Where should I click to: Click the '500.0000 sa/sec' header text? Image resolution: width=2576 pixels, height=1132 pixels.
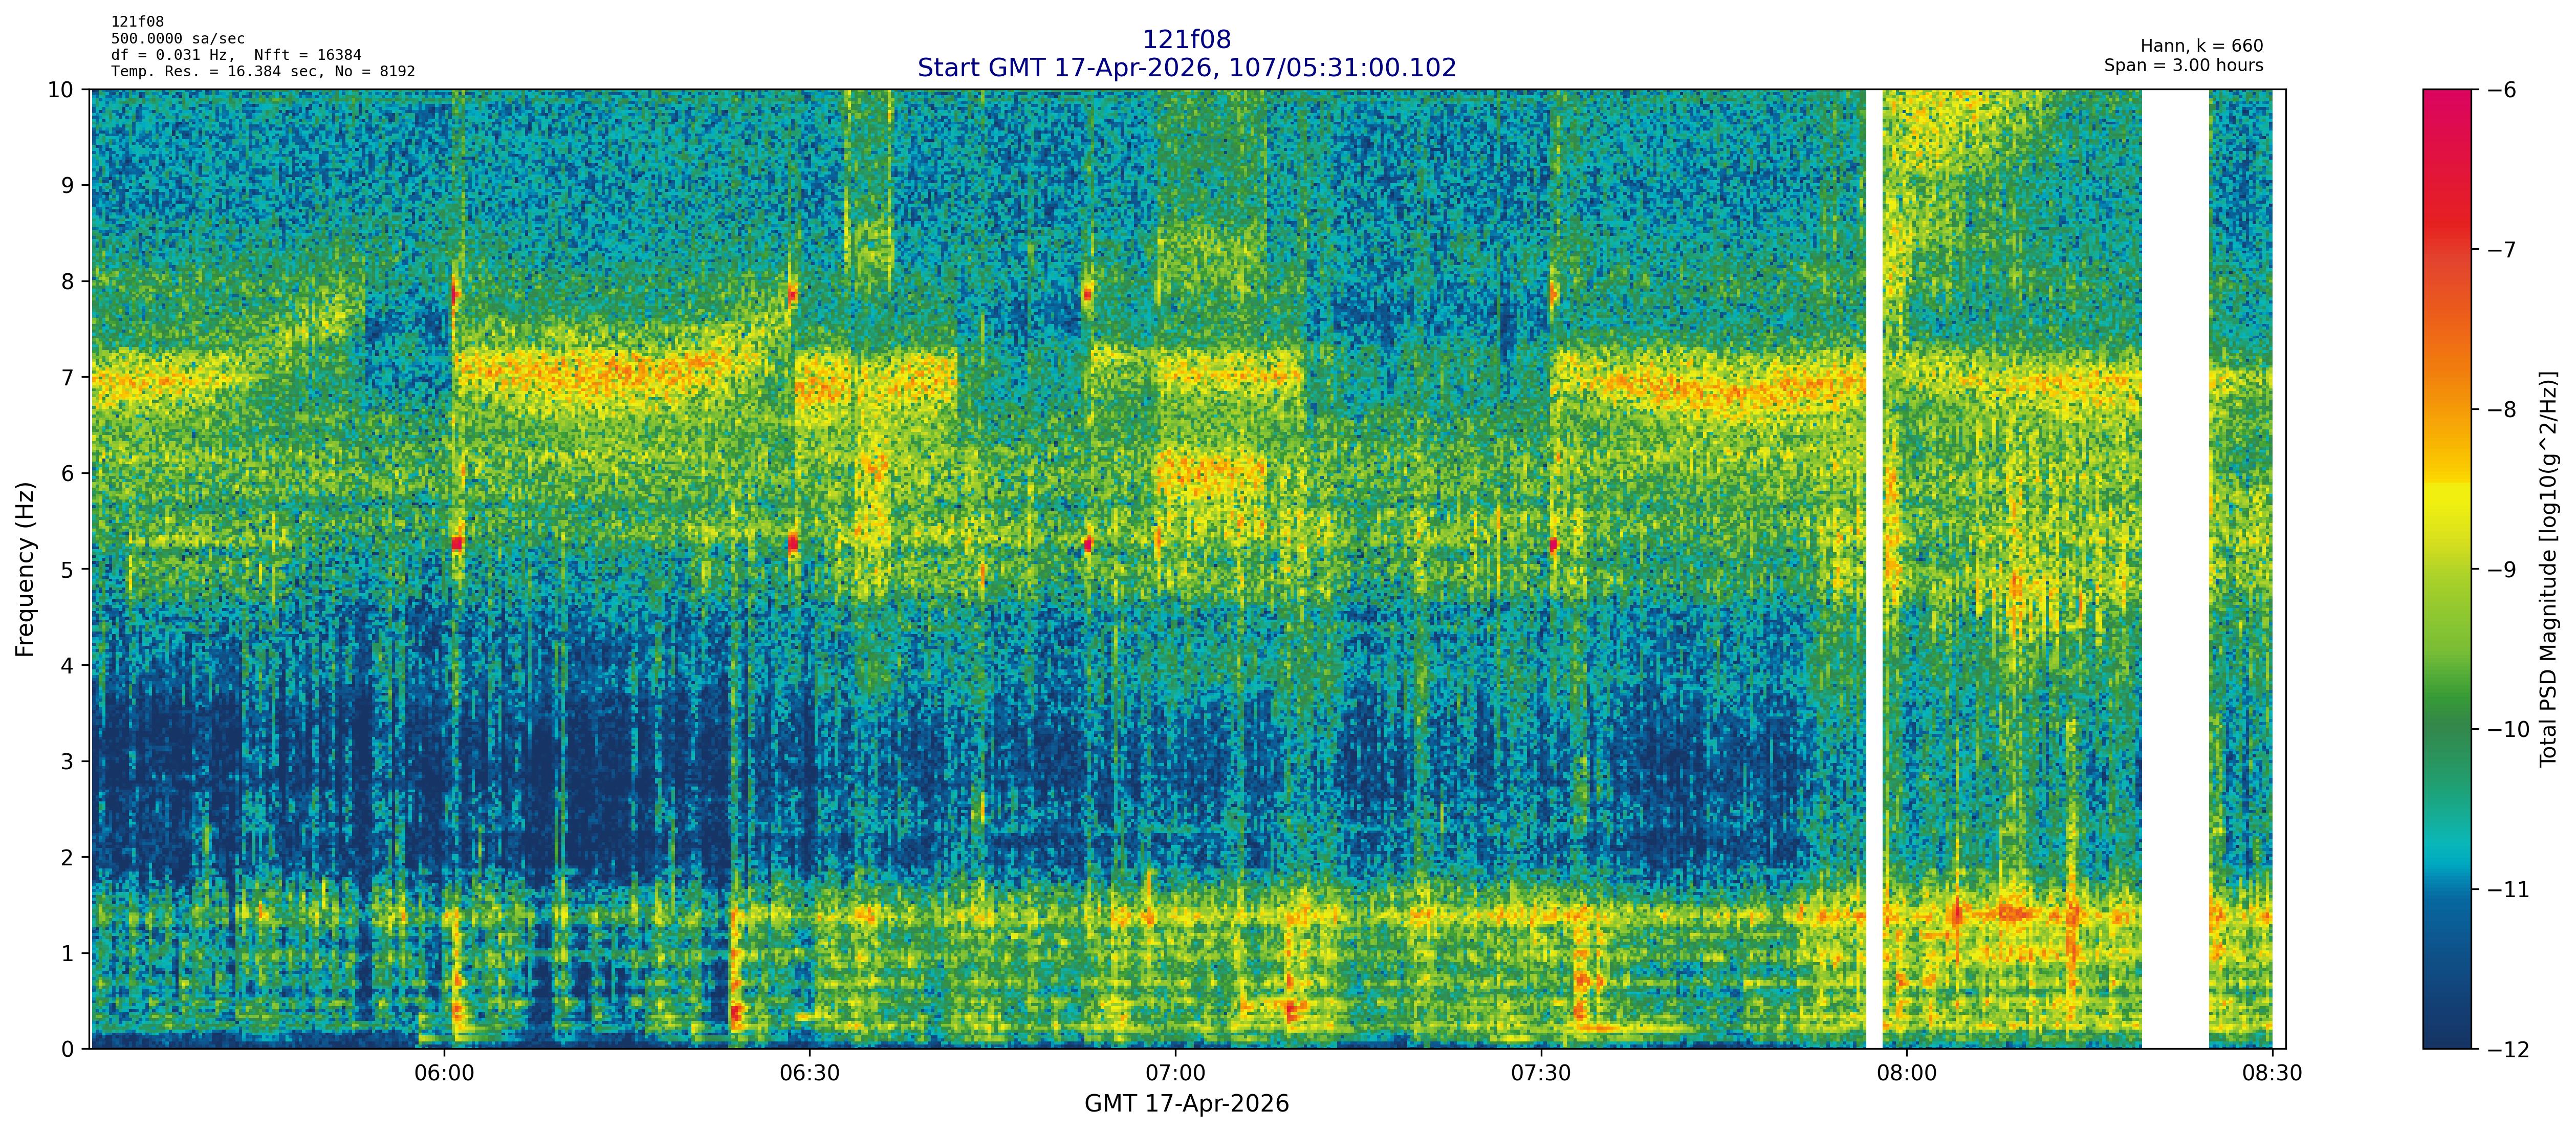[x=177, y=39]
